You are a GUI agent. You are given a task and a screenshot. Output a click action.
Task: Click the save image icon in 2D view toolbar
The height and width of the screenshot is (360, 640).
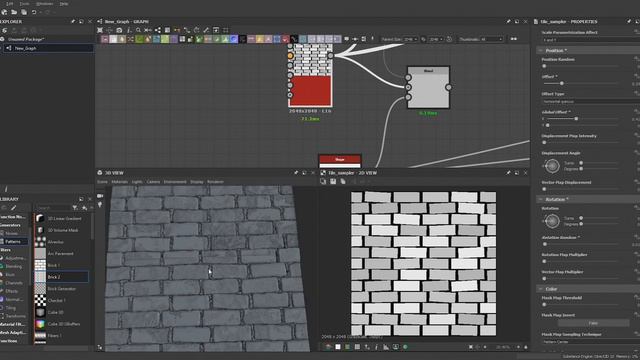333,181
